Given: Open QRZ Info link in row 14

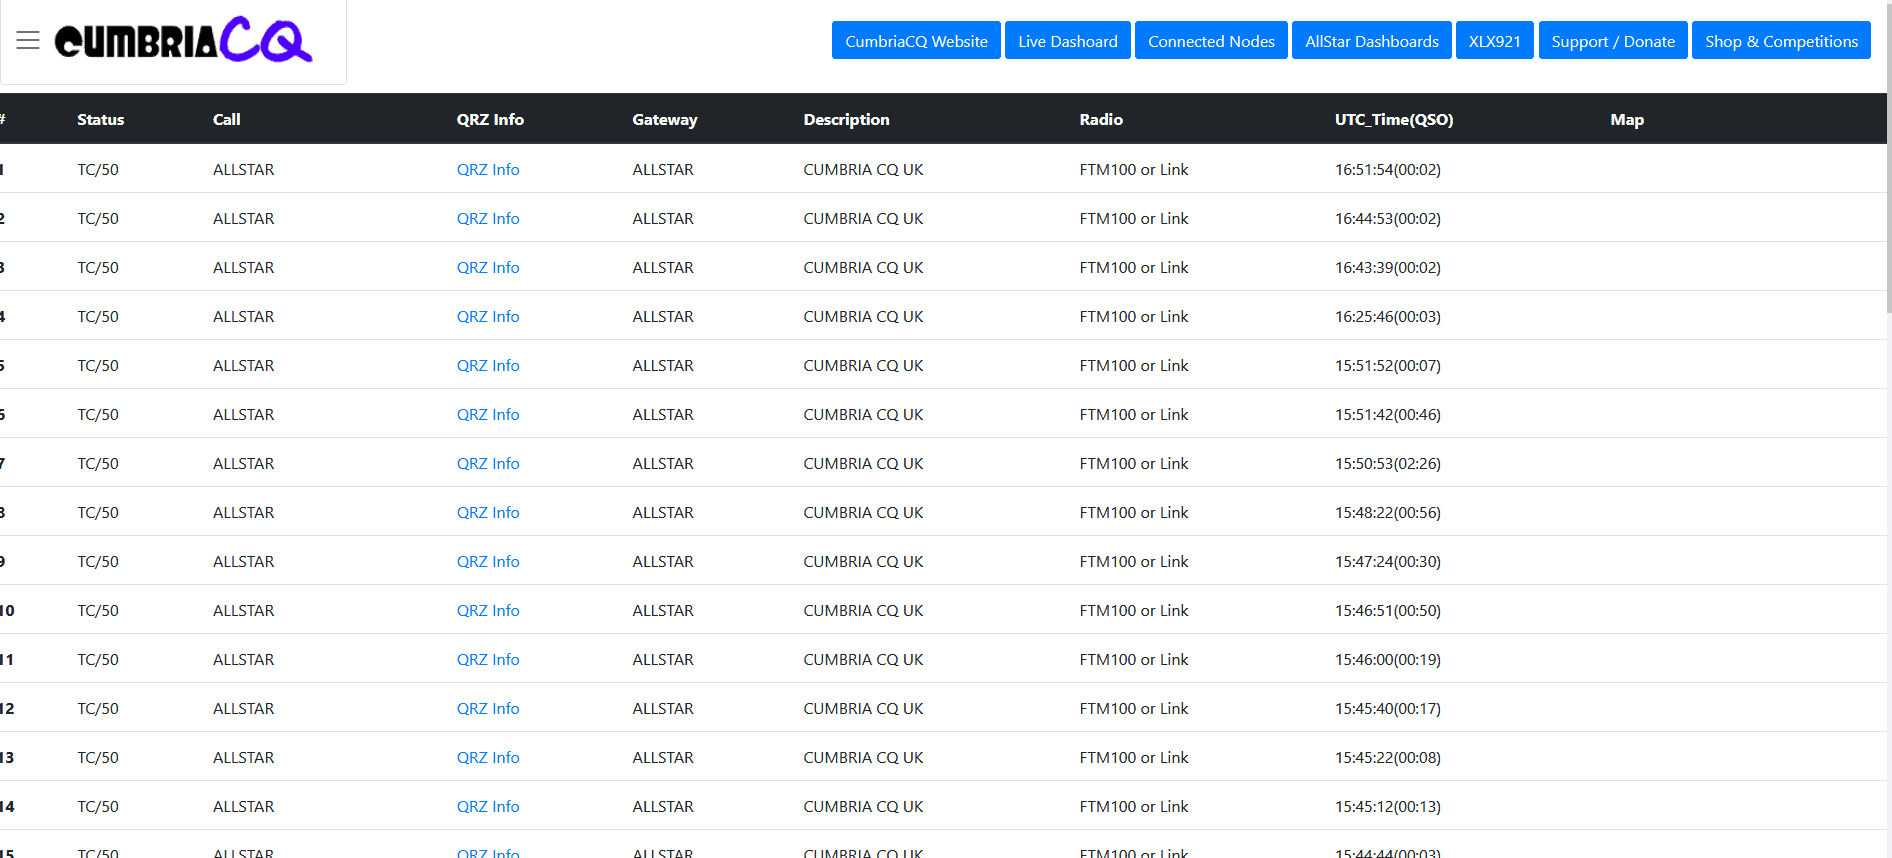Looking at the screenshot, I should (488, 807).
